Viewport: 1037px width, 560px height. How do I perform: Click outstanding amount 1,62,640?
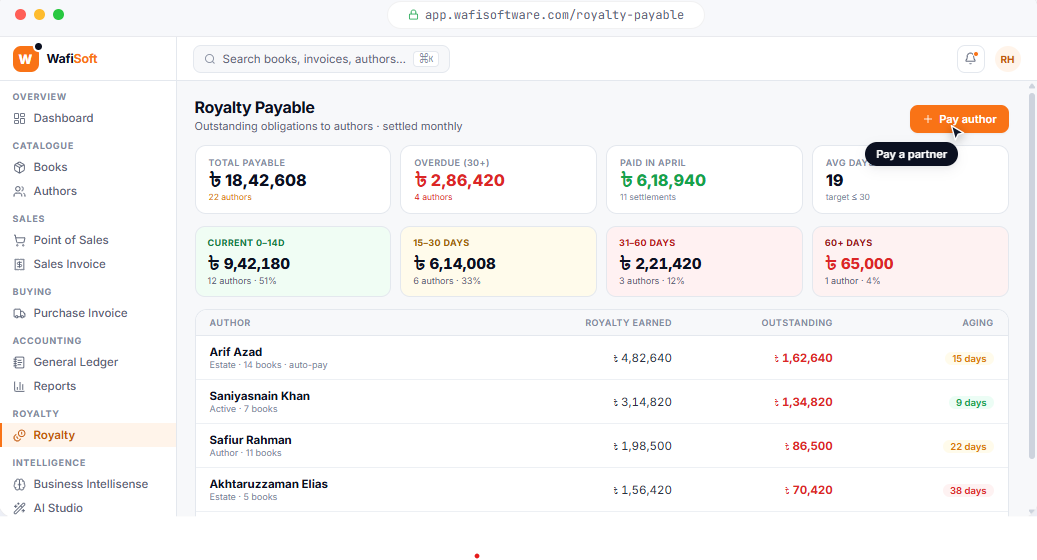tap(803, 358)
